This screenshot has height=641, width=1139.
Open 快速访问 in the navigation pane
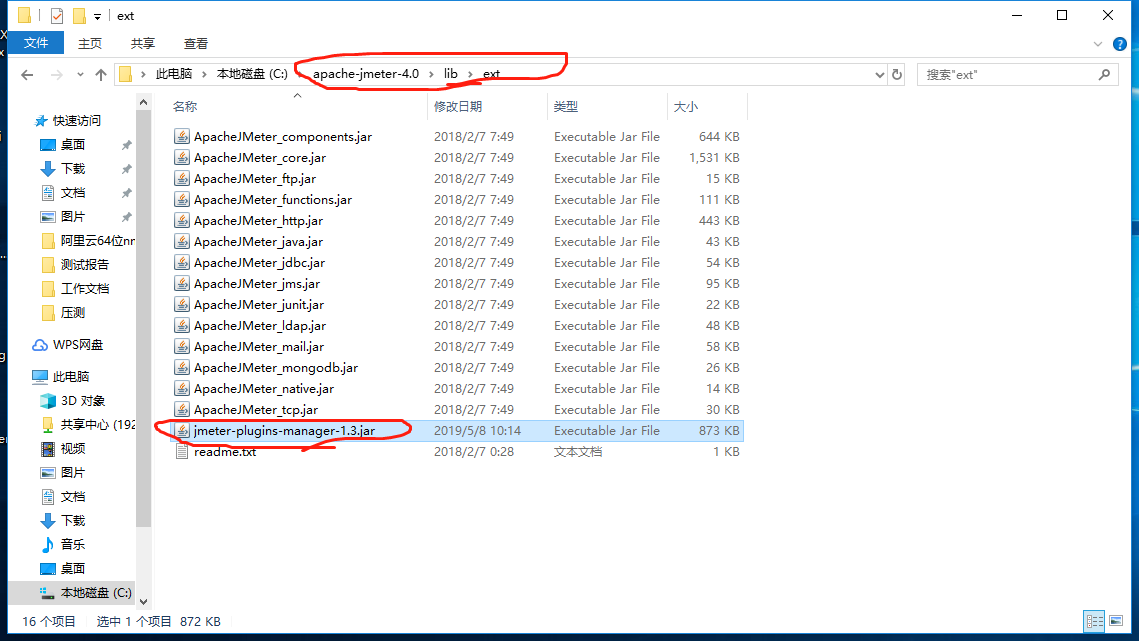[x=76, y=121]
